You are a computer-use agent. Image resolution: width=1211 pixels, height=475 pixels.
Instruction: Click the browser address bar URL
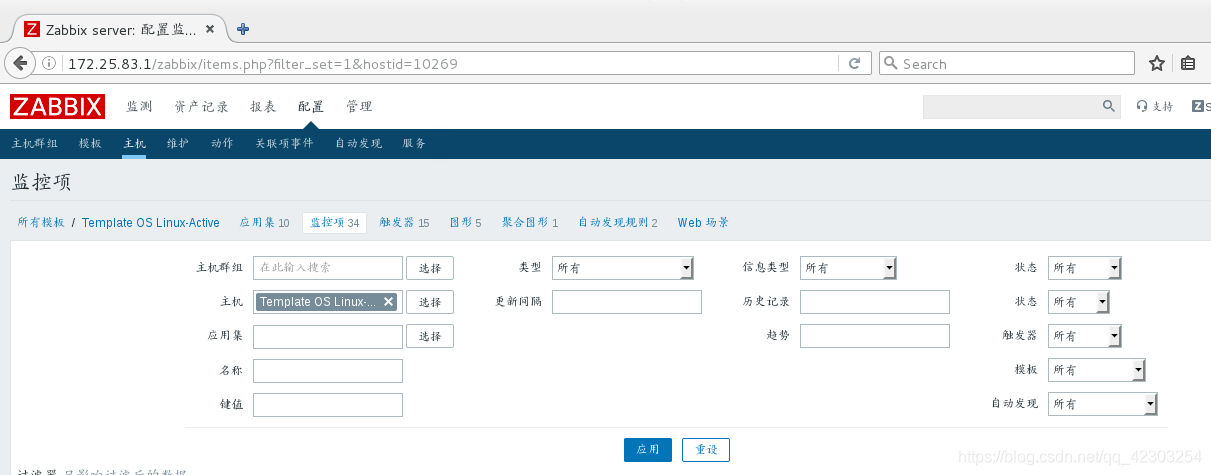coord(263,64)
